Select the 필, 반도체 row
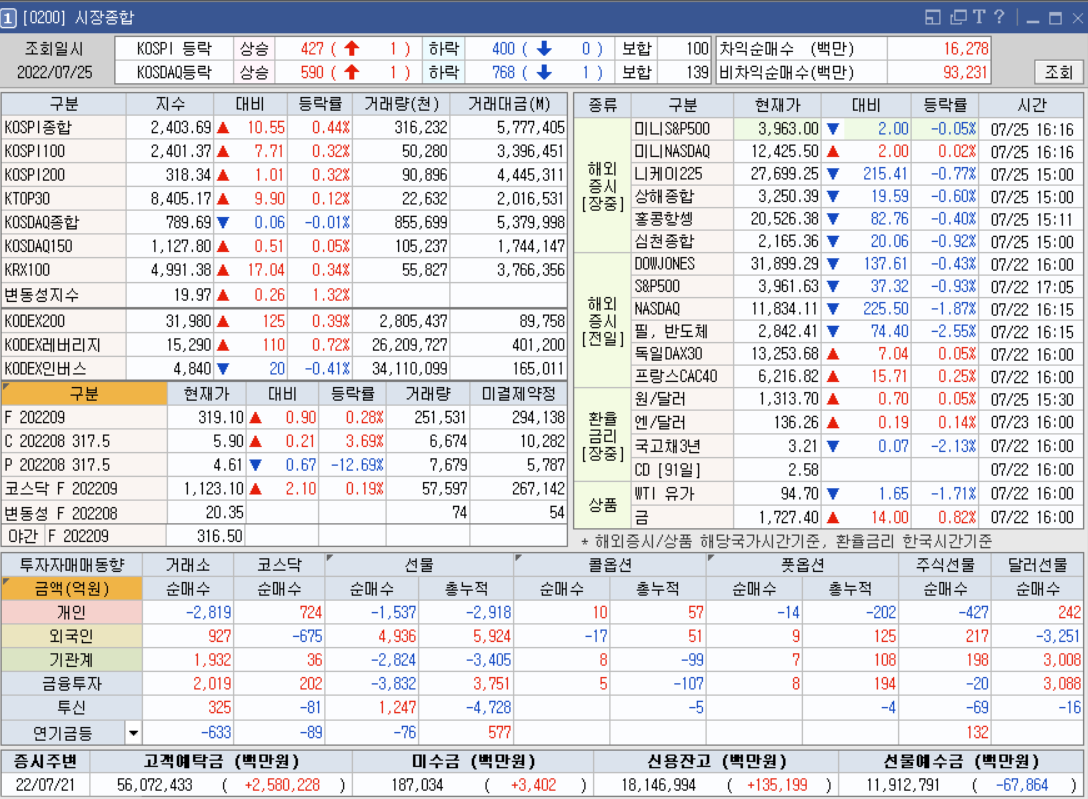 pyautogui.click(x=857, y=332)
